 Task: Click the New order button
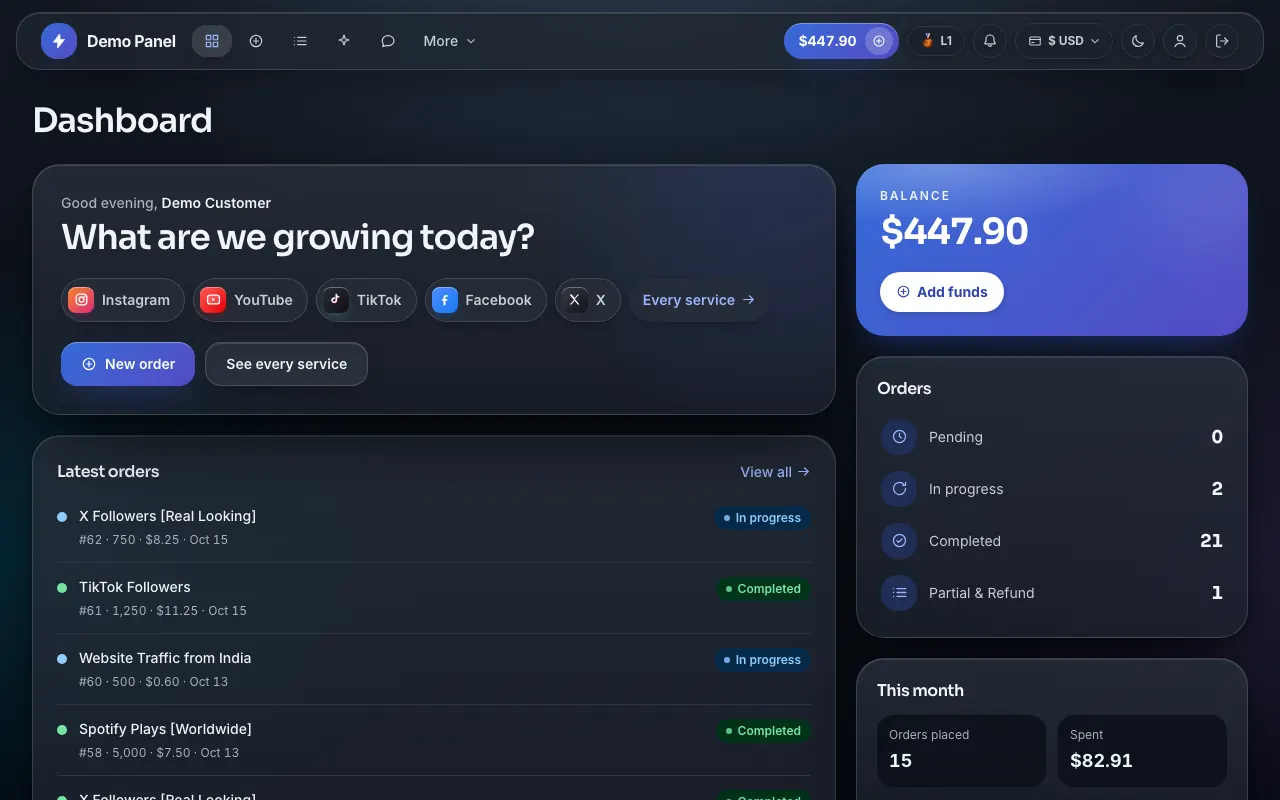point(128,364)
